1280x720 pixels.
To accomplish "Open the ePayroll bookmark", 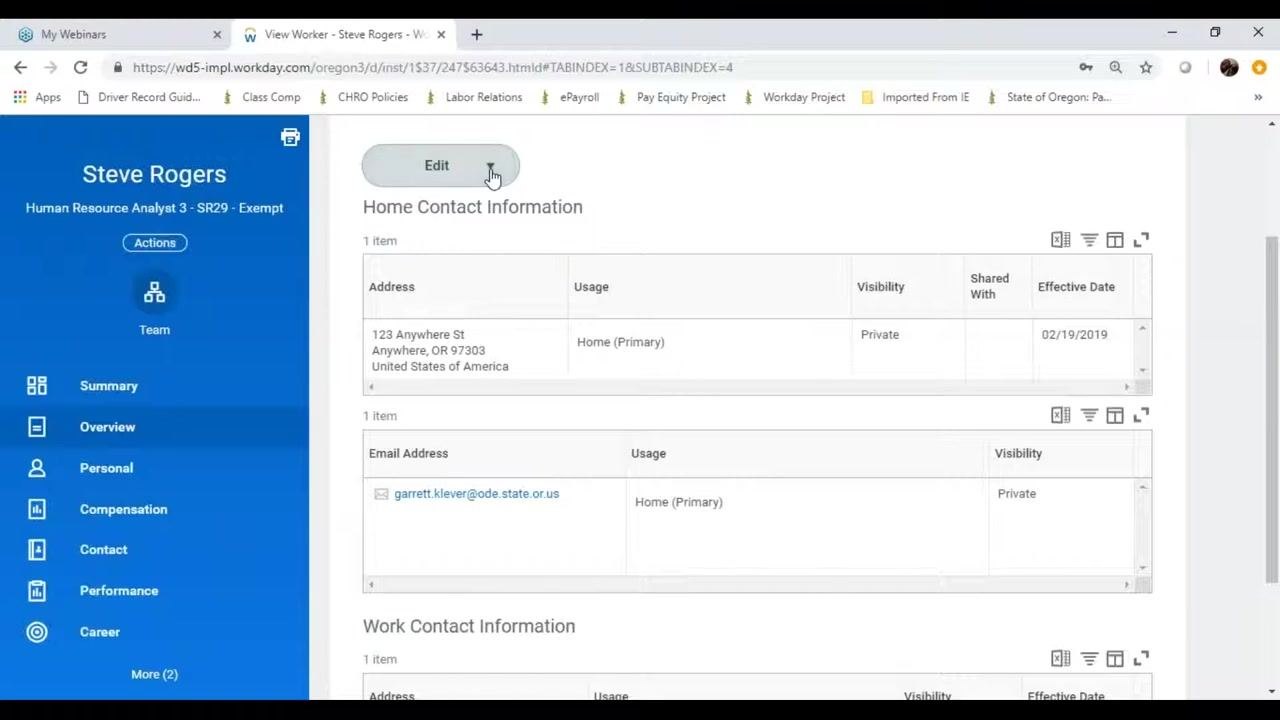I will point(570,97).
